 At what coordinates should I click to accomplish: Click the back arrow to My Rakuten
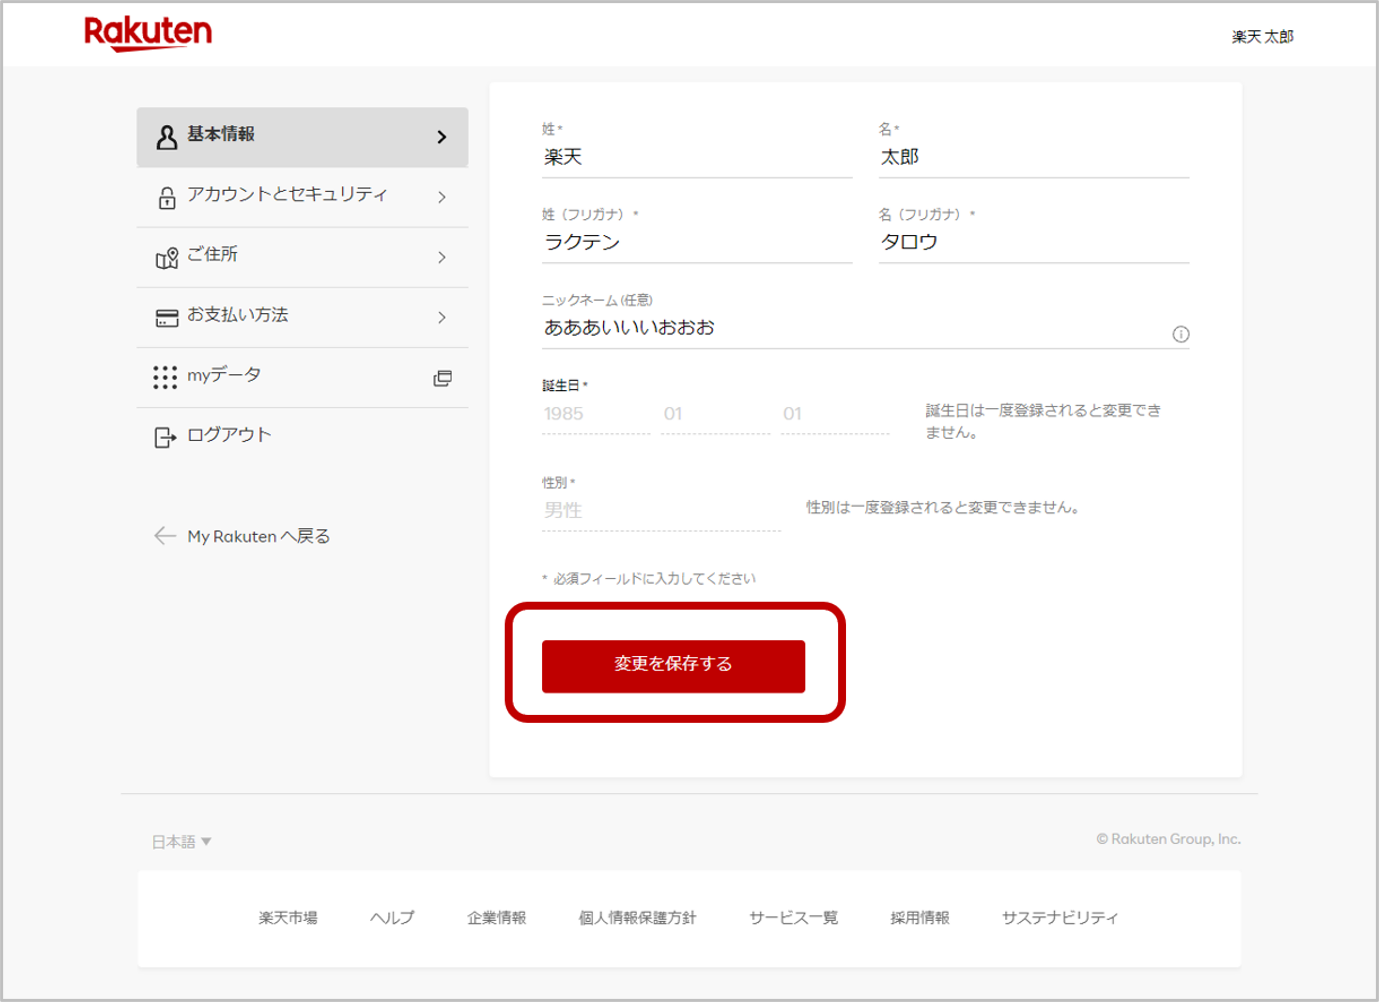(x=165, y=536)
